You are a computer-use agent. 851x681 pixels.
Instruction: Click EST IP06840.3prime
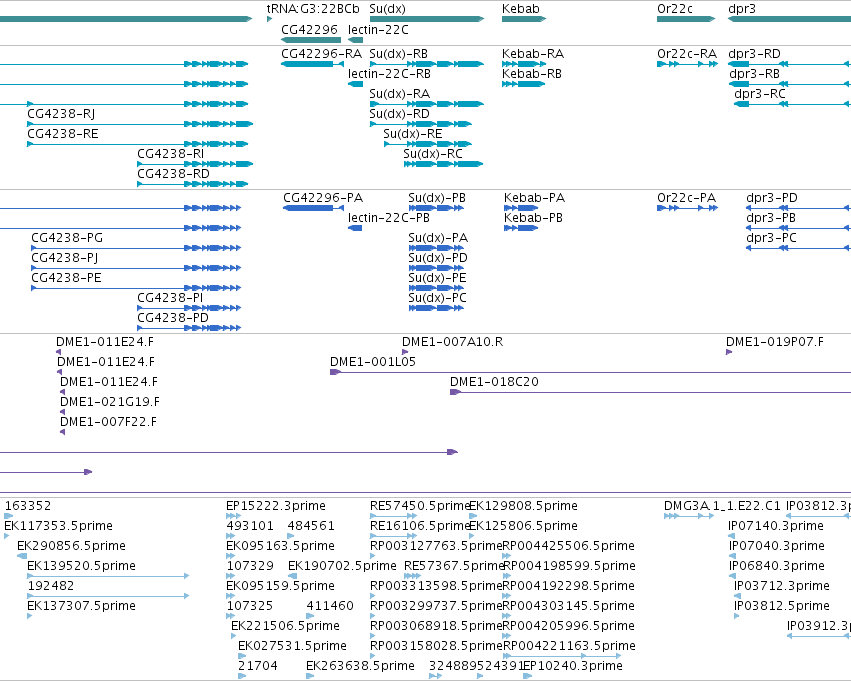(777, 567)
